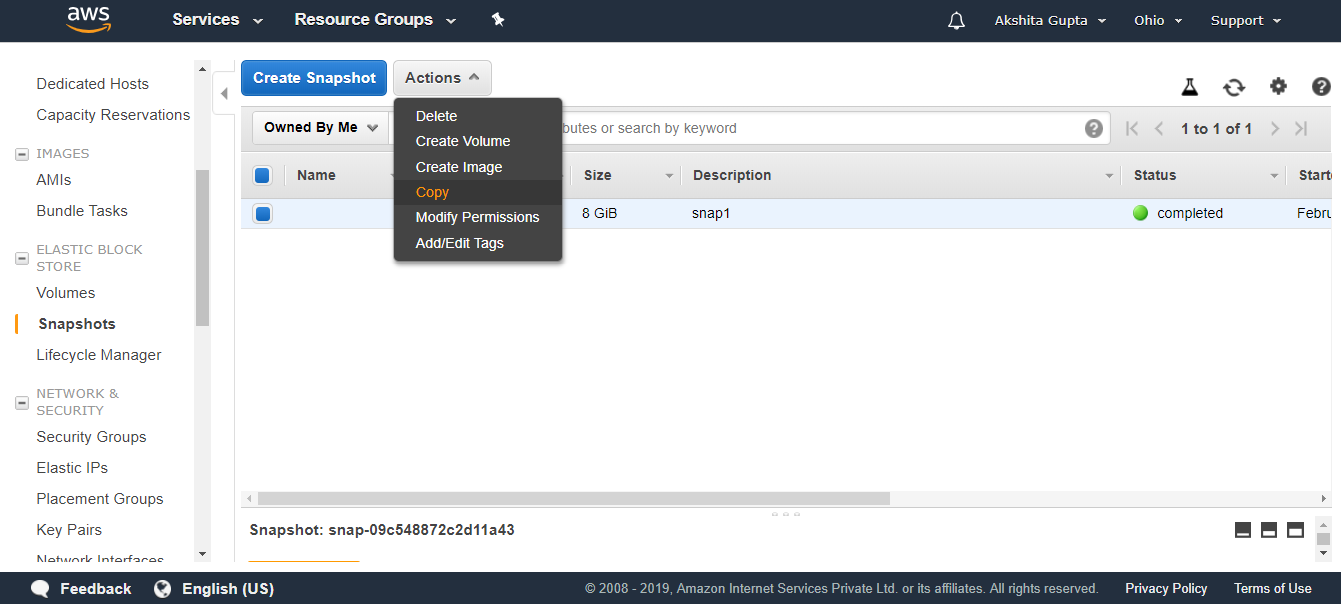Open the experiments flask icon
1341x604 pixels.
pos(1189,87)
